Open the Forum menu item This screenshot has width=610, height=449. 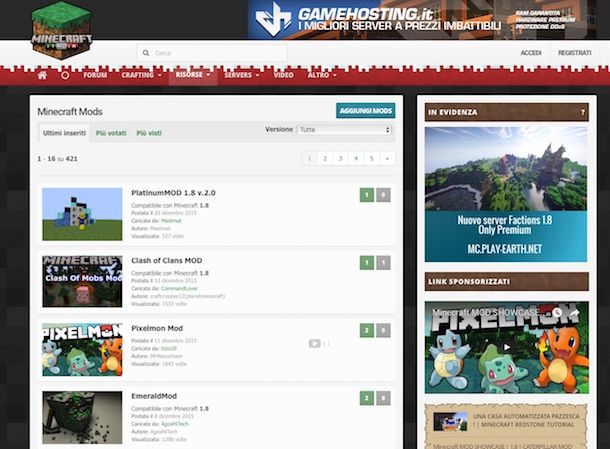click(95, 75)
